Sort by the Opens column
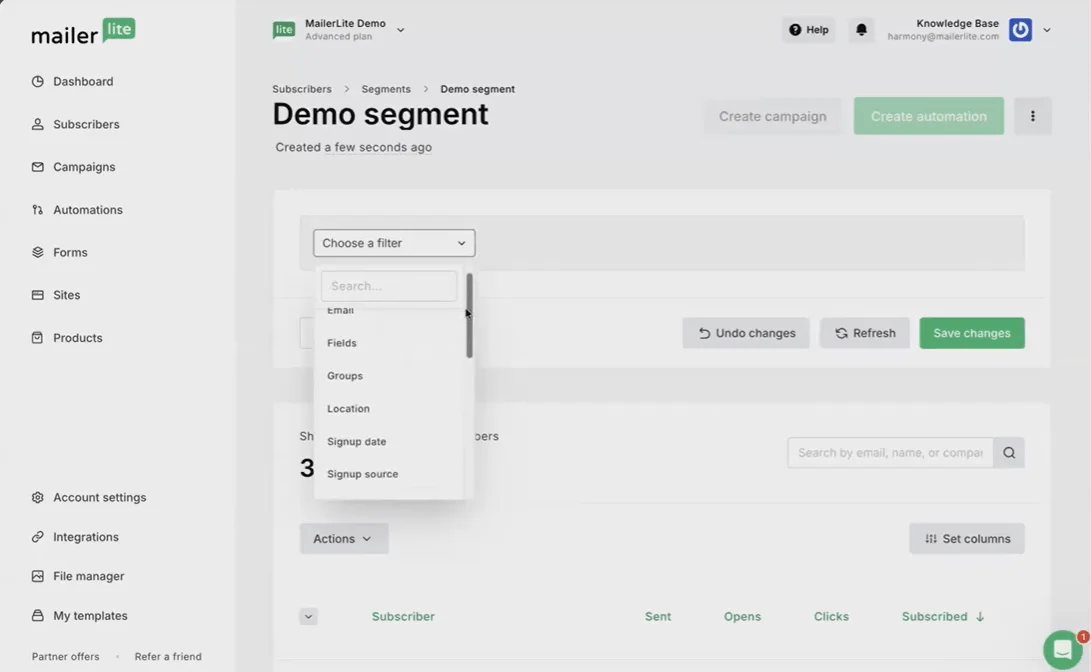This screenshot has height=672, width=1091. tap(742, 616)
